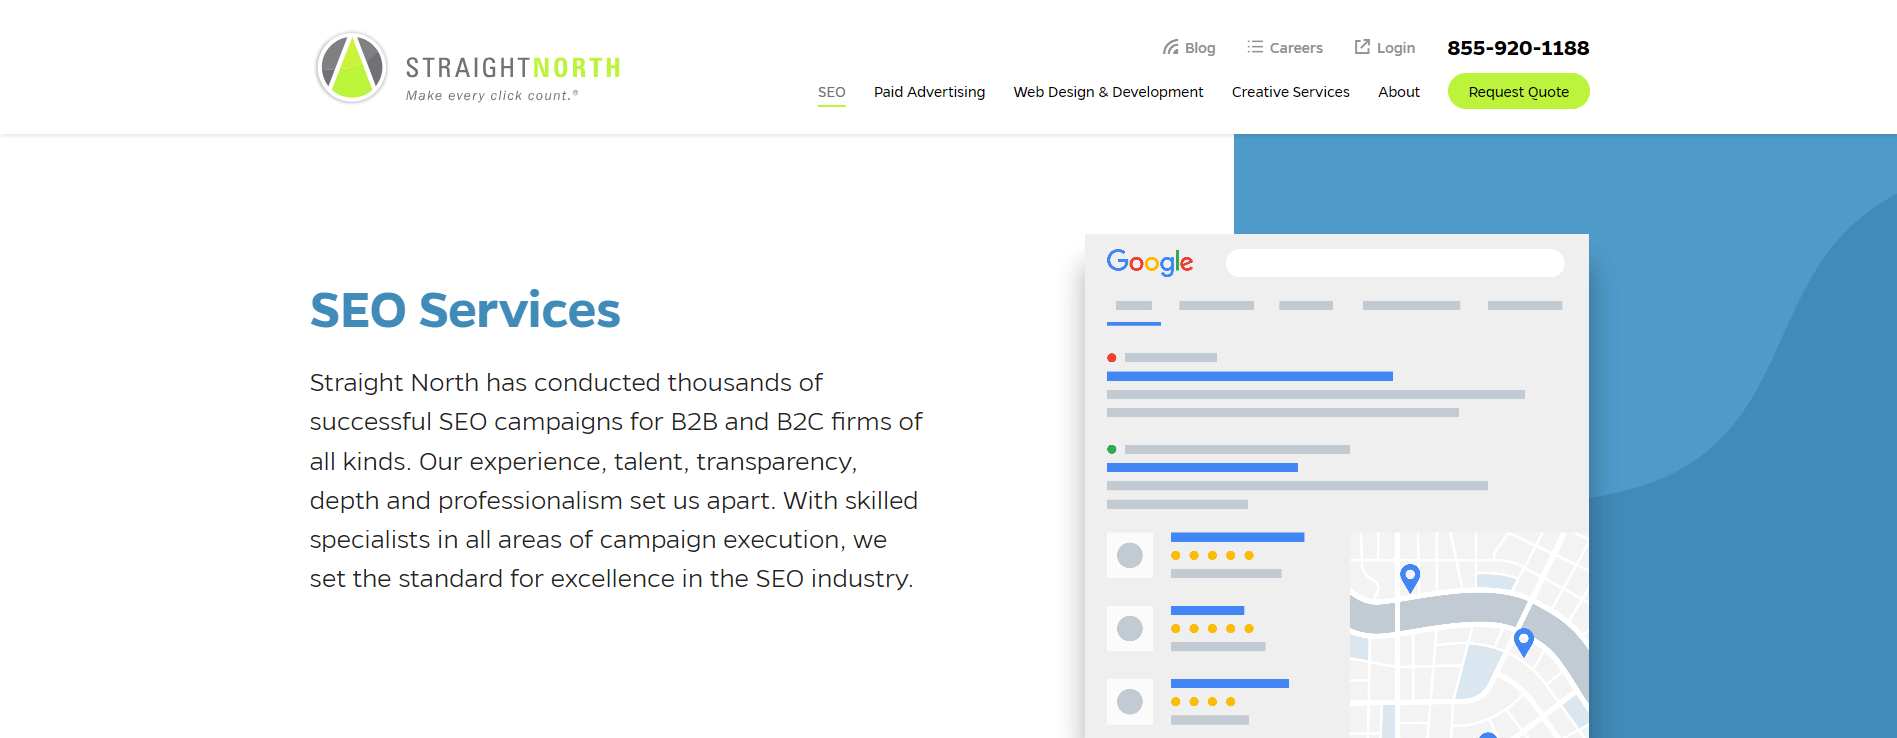Click the Straight North compass logo icon
Screen dimensions: 1897x738
(x=352, y=67)
